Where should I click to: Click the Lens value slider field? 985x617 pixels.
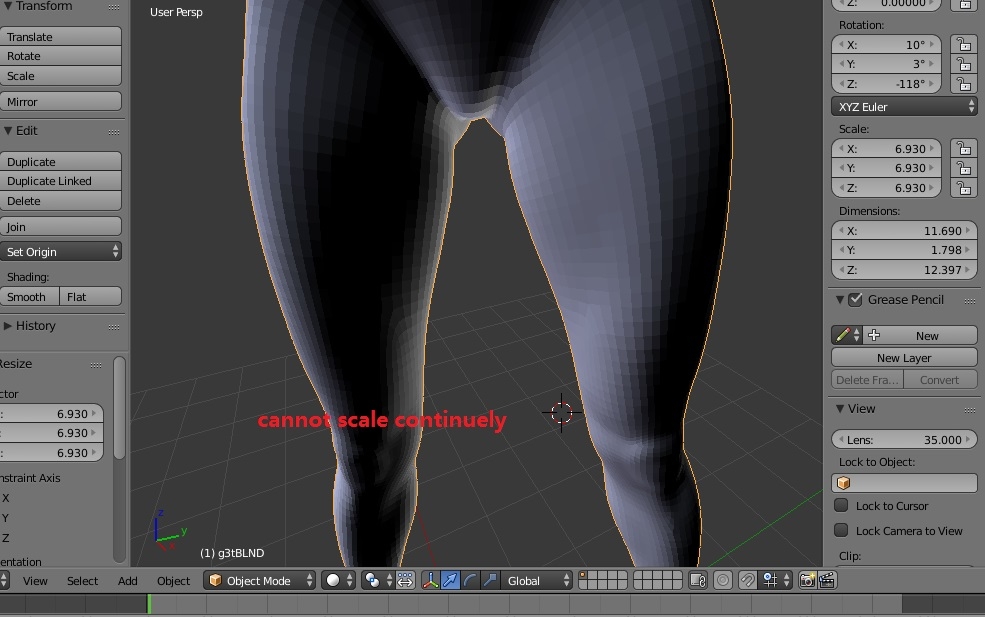(904, 440)
